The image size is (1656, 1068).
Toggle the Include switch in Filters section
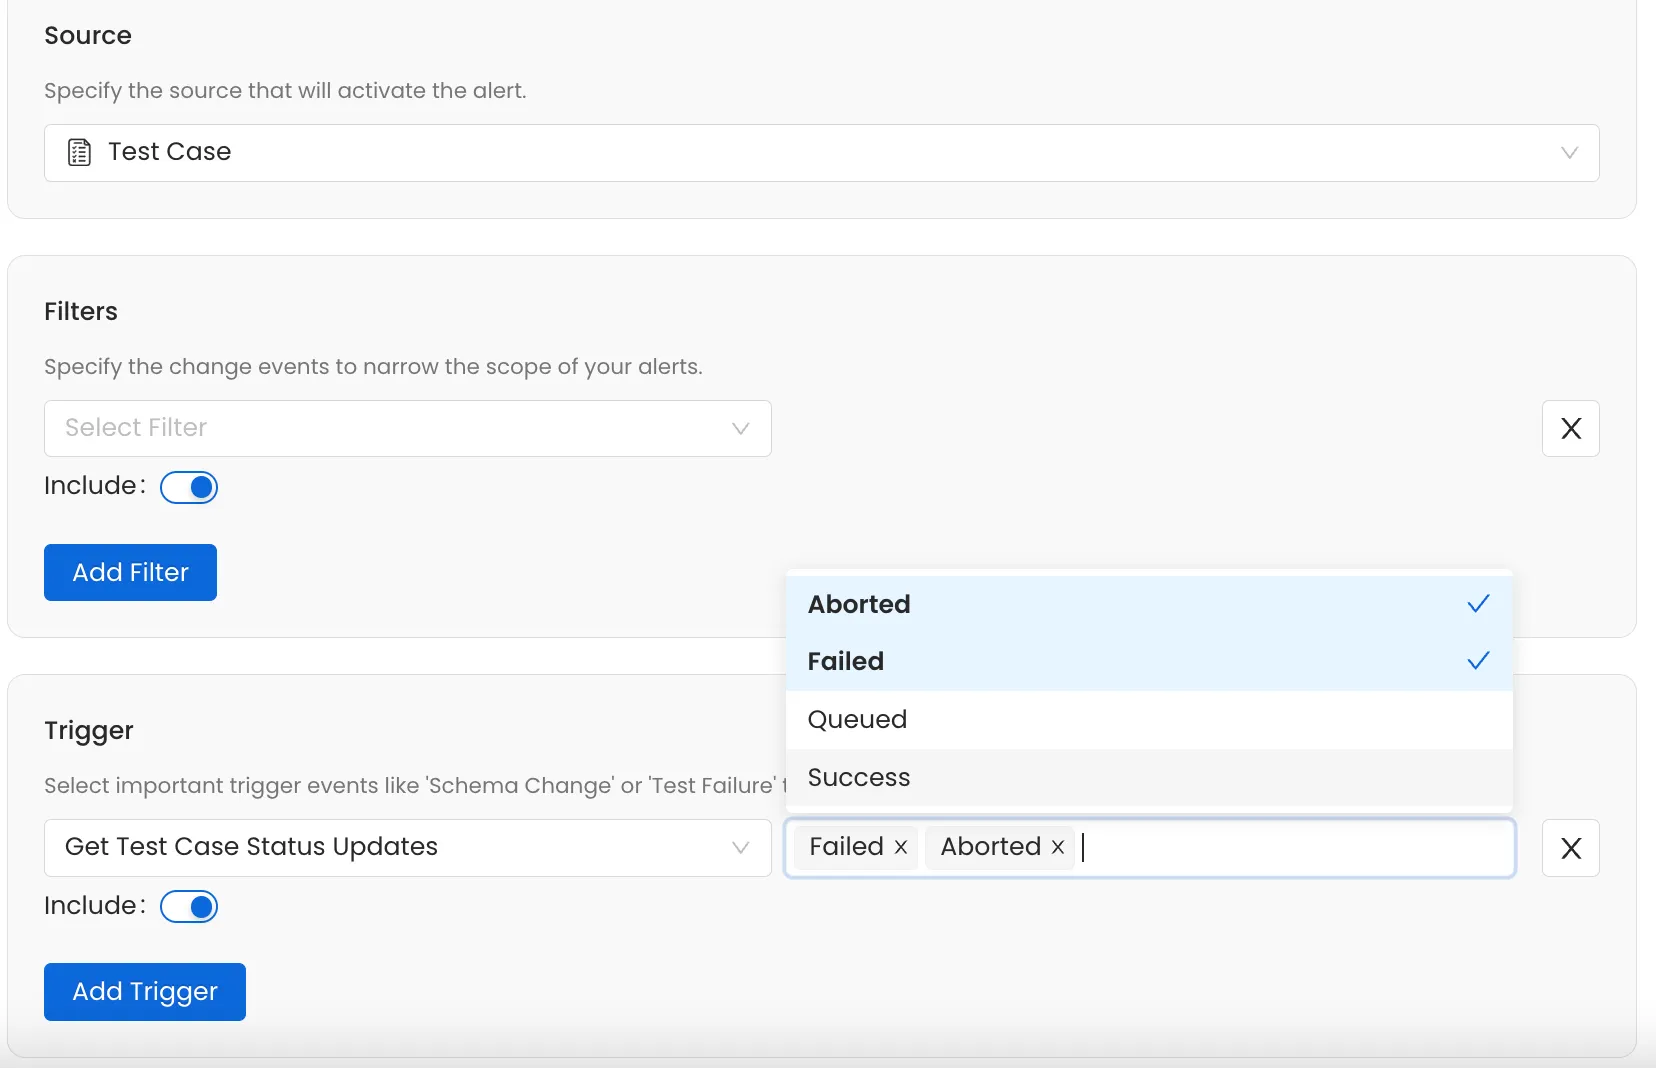pyautogui.click(x=190, y=487)
